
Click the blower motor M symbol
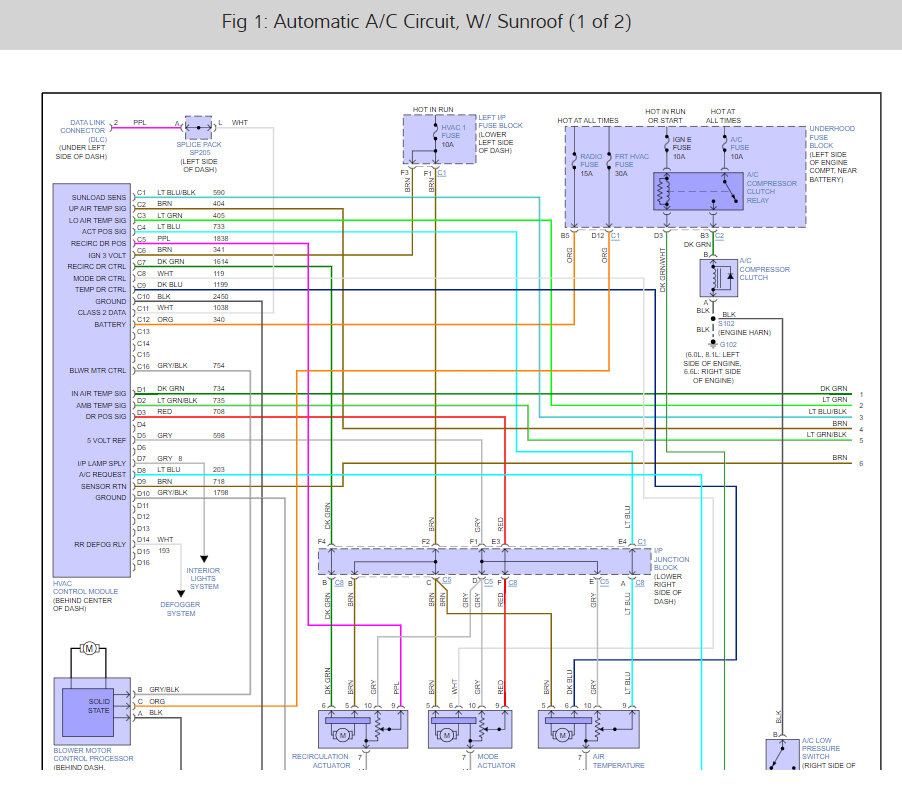pos(89,649)
